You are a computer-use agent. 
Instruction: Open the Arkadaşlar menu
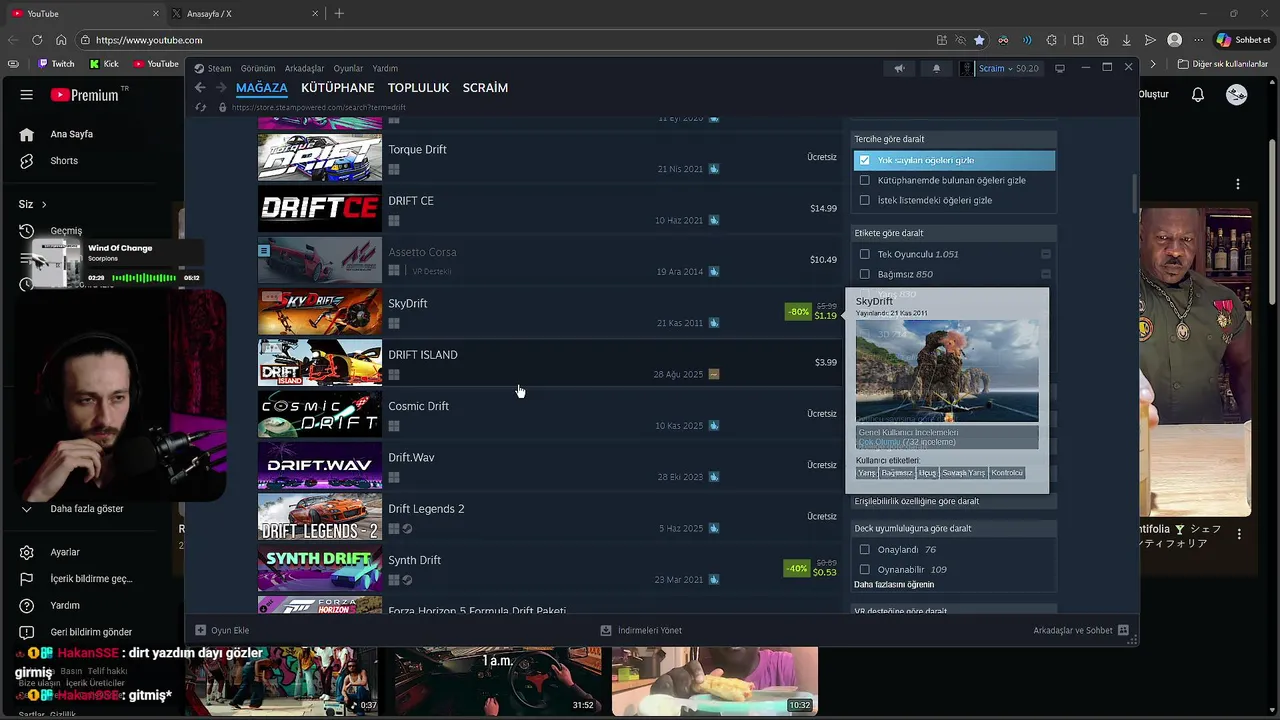point(304,68)
